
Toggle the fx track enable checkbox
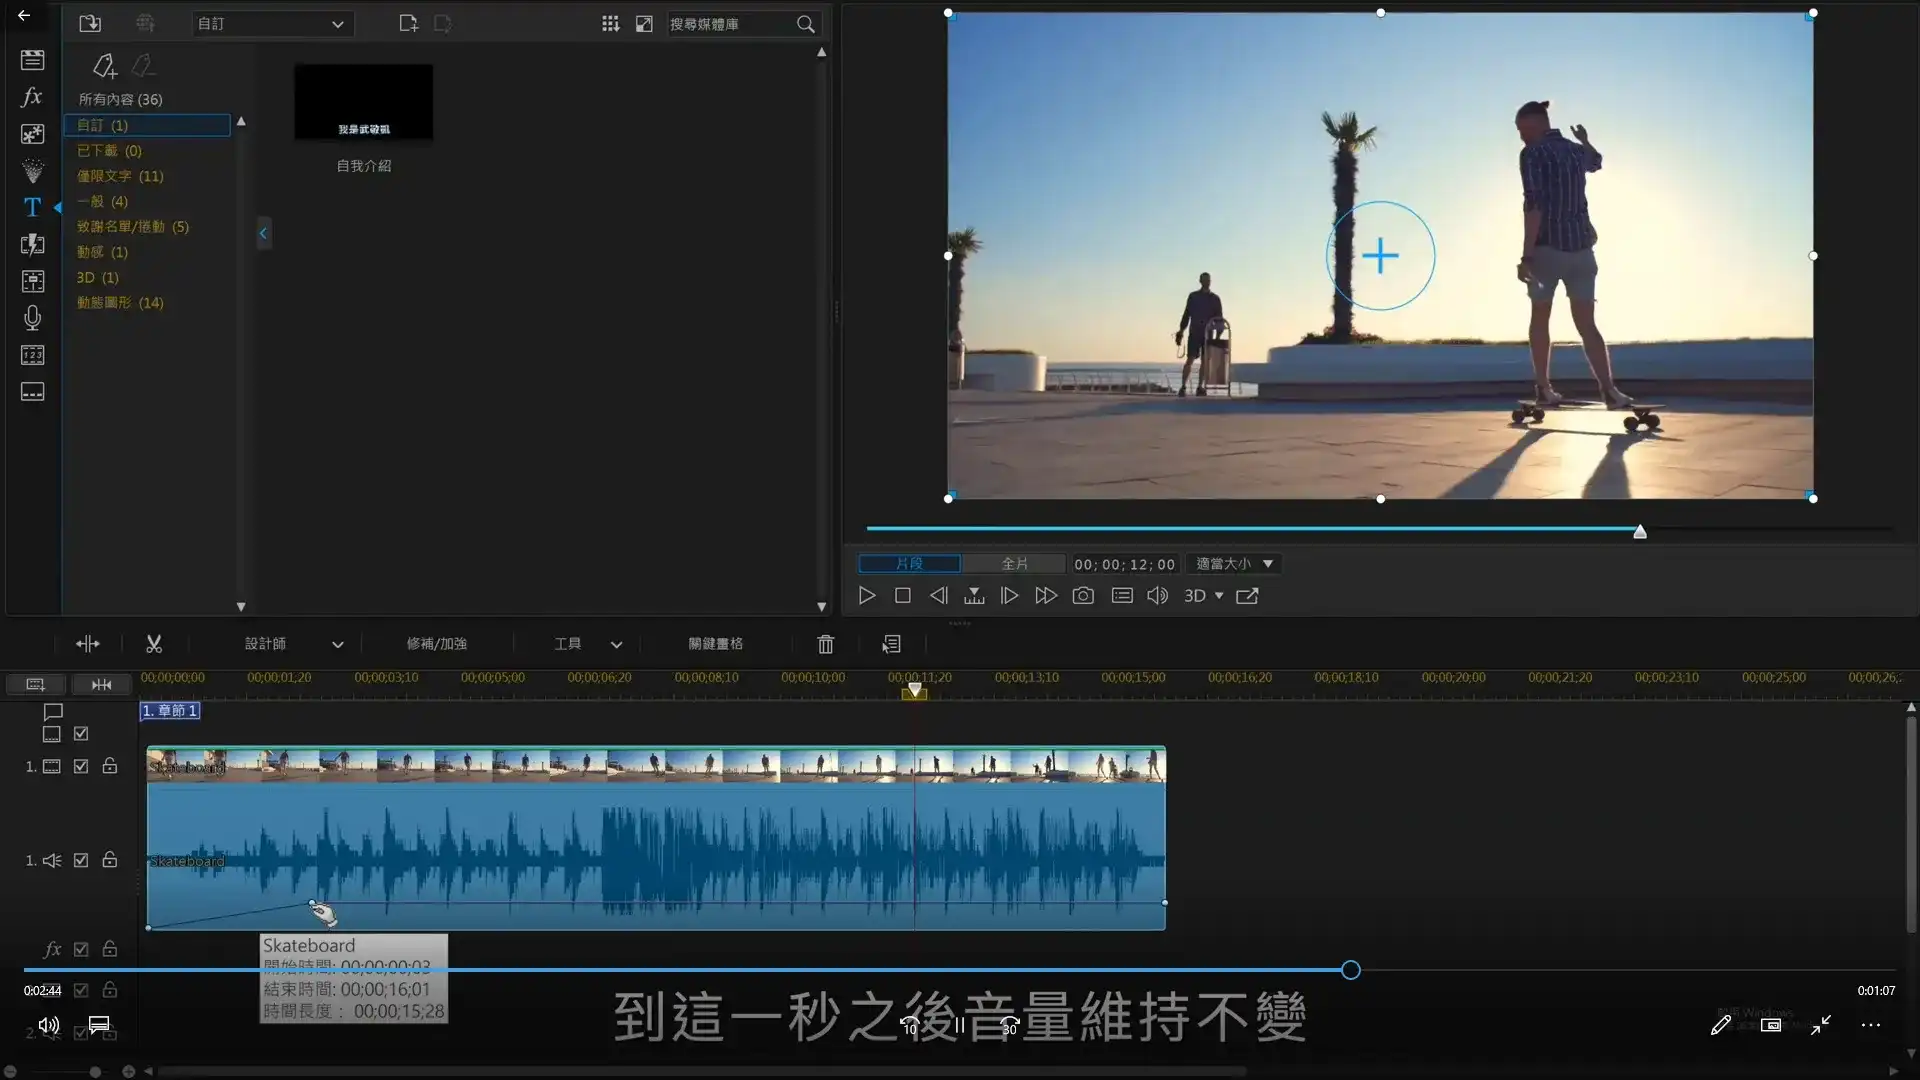click(x=81, y=949)
